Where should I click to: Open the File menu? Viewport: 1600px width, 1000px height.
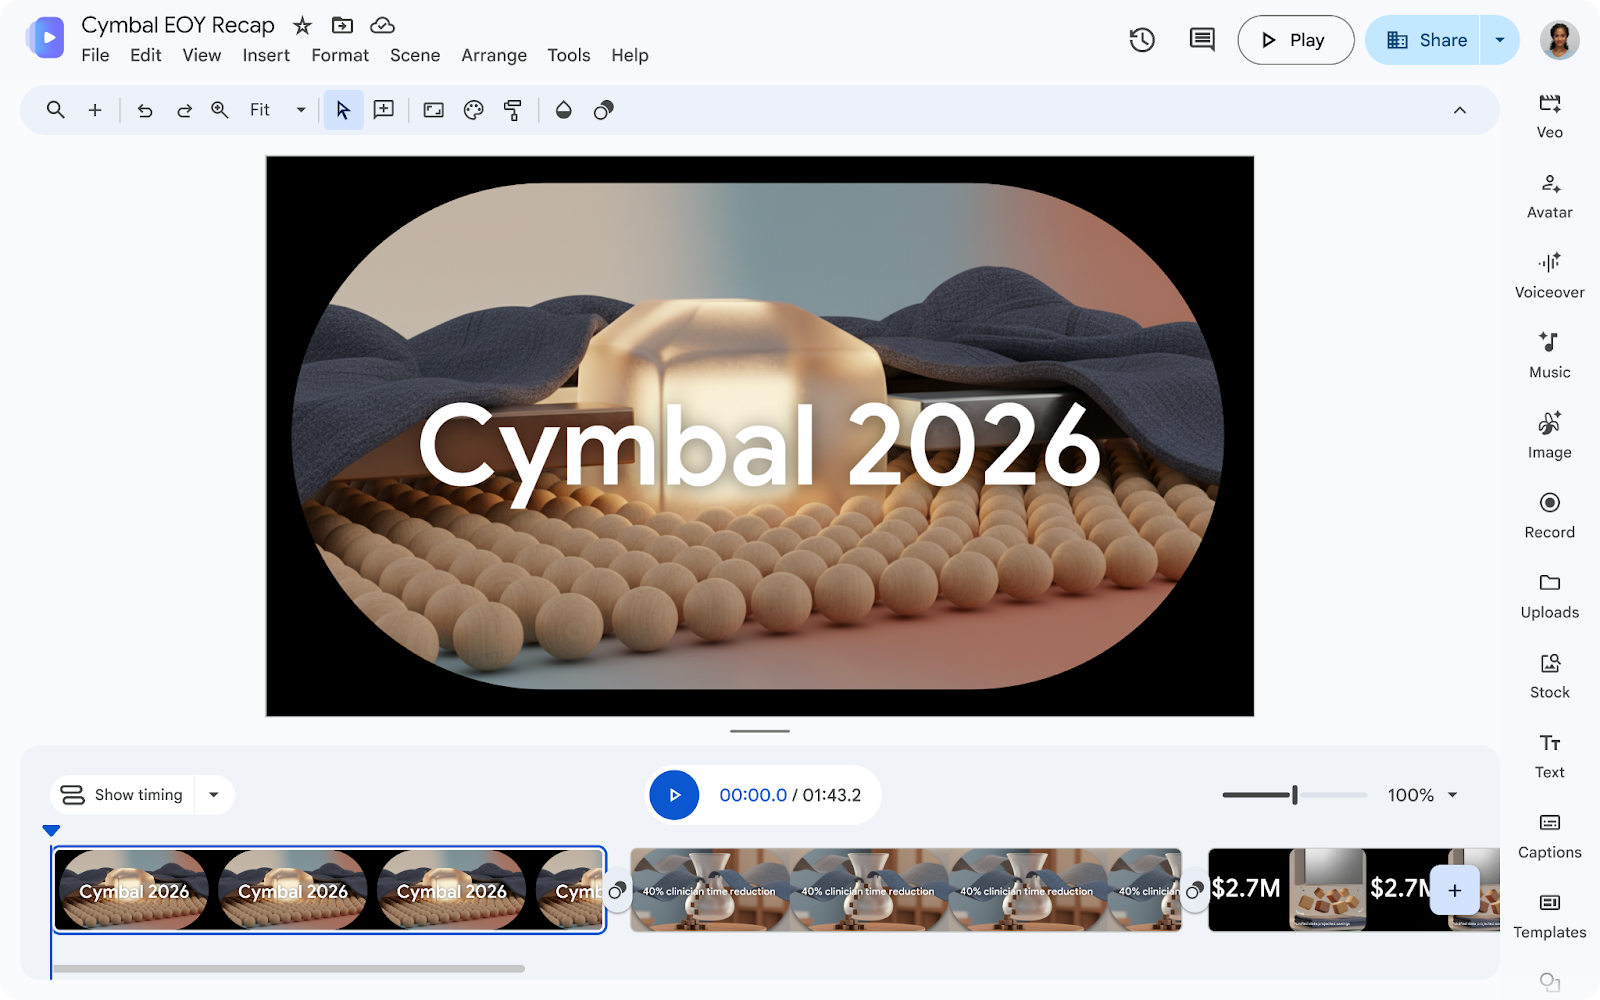point(95,55)
